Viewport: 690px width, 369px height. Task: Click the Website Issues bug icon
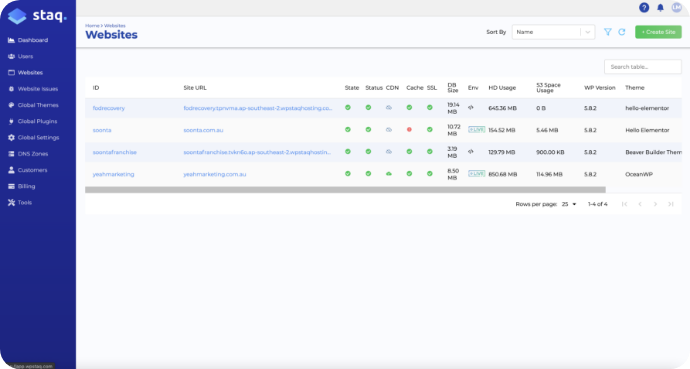[11, 89]
